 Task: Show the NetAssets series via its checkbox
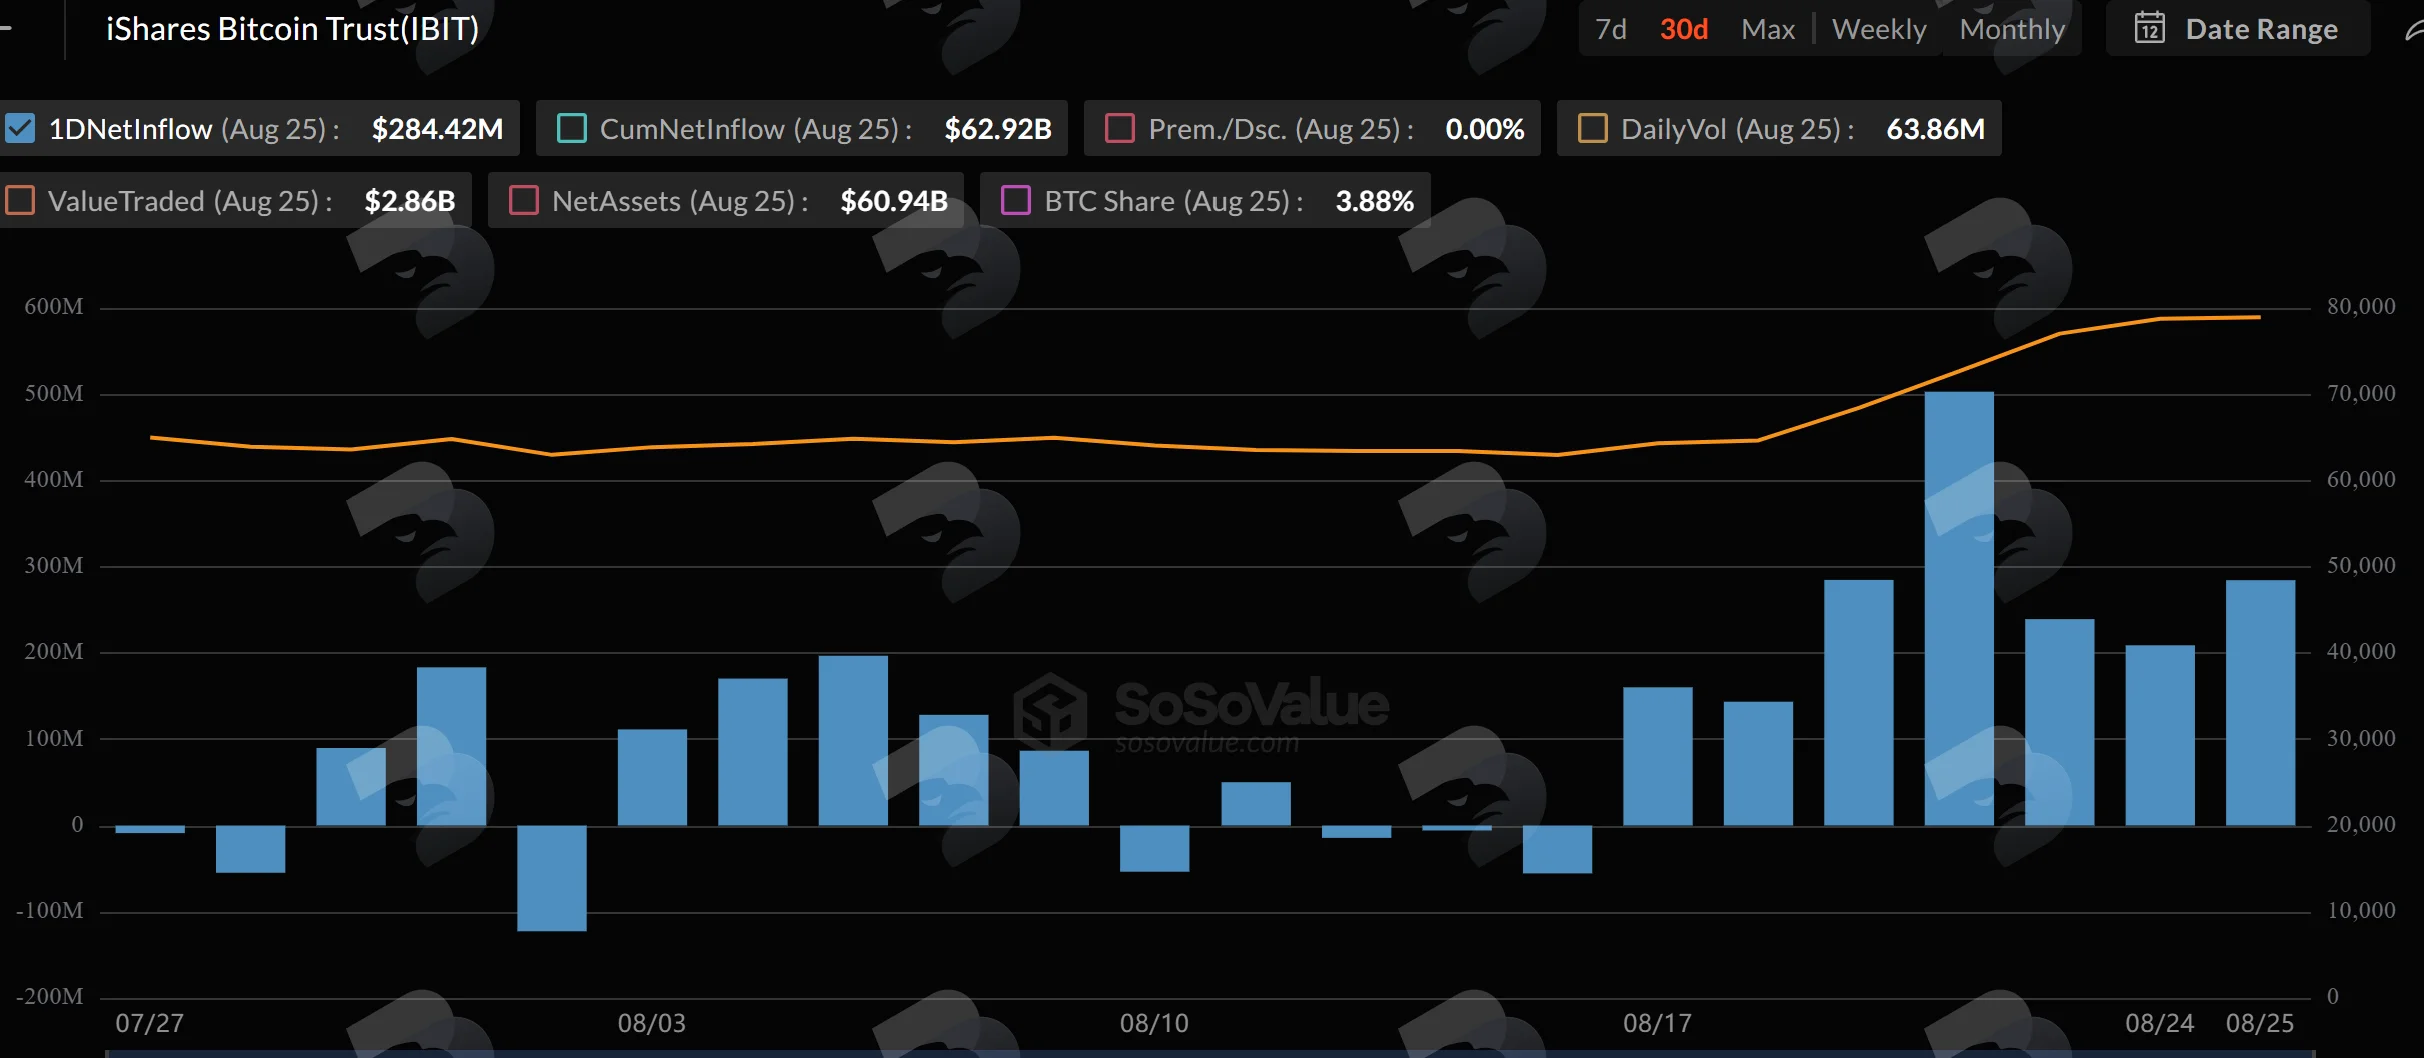pos(523,201)
